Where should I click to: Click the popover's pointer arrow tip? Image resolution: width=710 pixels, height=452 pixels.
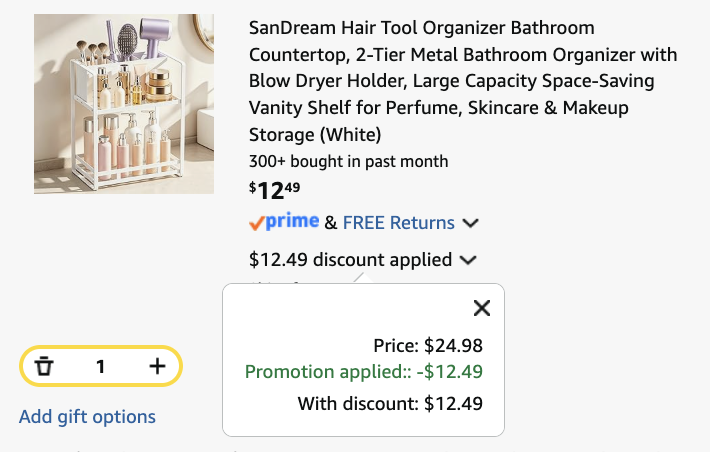[x=364, y=275]
